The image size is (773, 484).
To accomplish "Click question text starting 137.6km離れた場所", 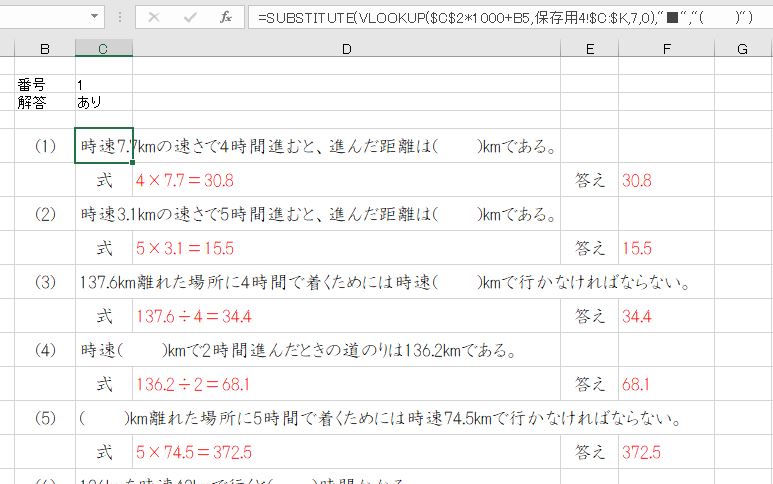I will (385, 282).
